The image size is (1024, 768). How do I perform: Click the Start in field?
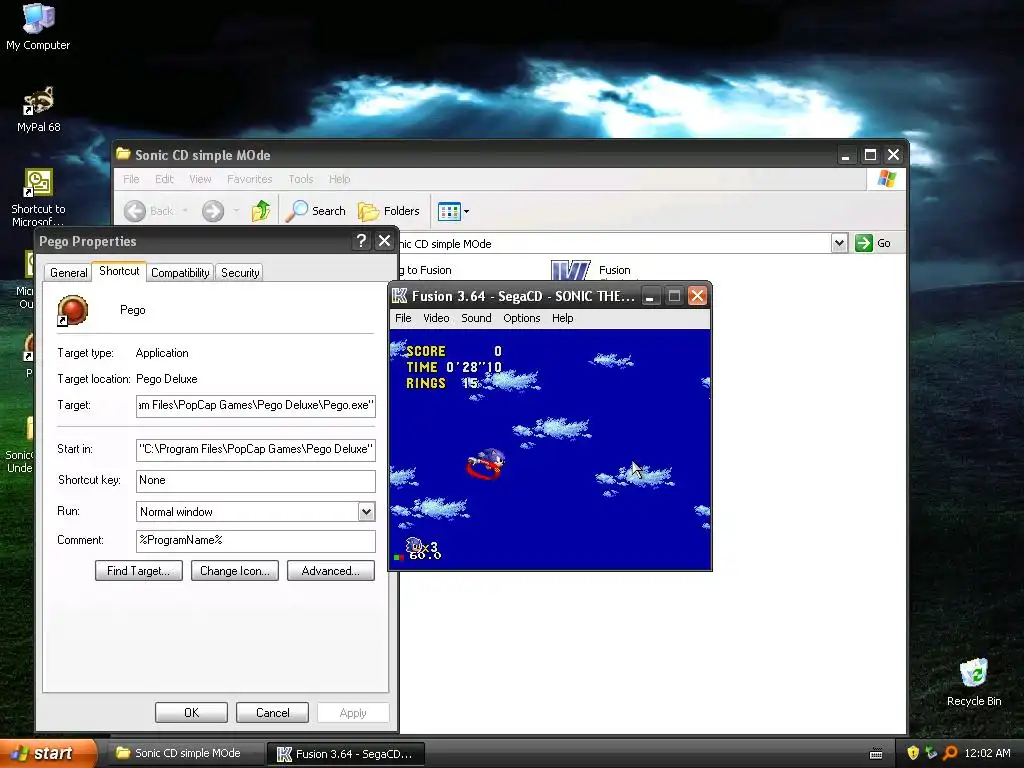pos(255,449)
